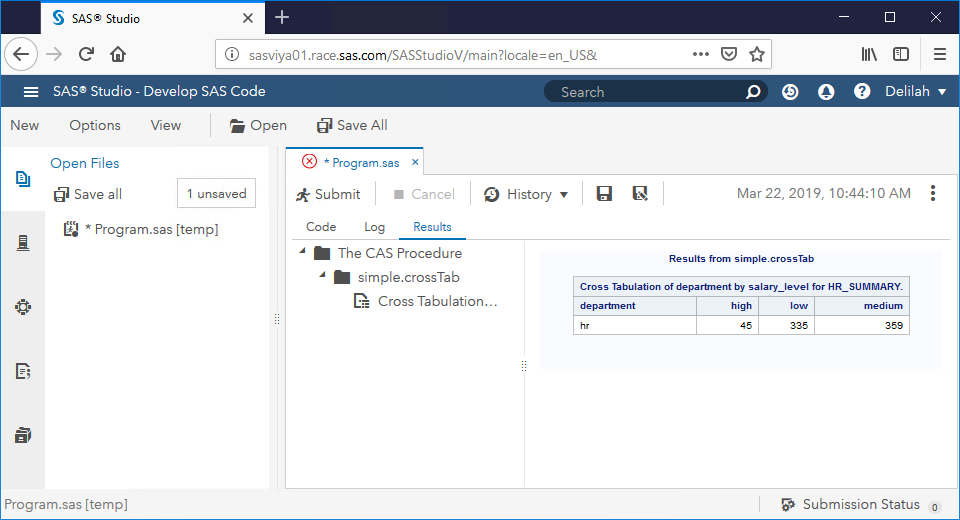Click the Cancel button

[x=424, y=194]
